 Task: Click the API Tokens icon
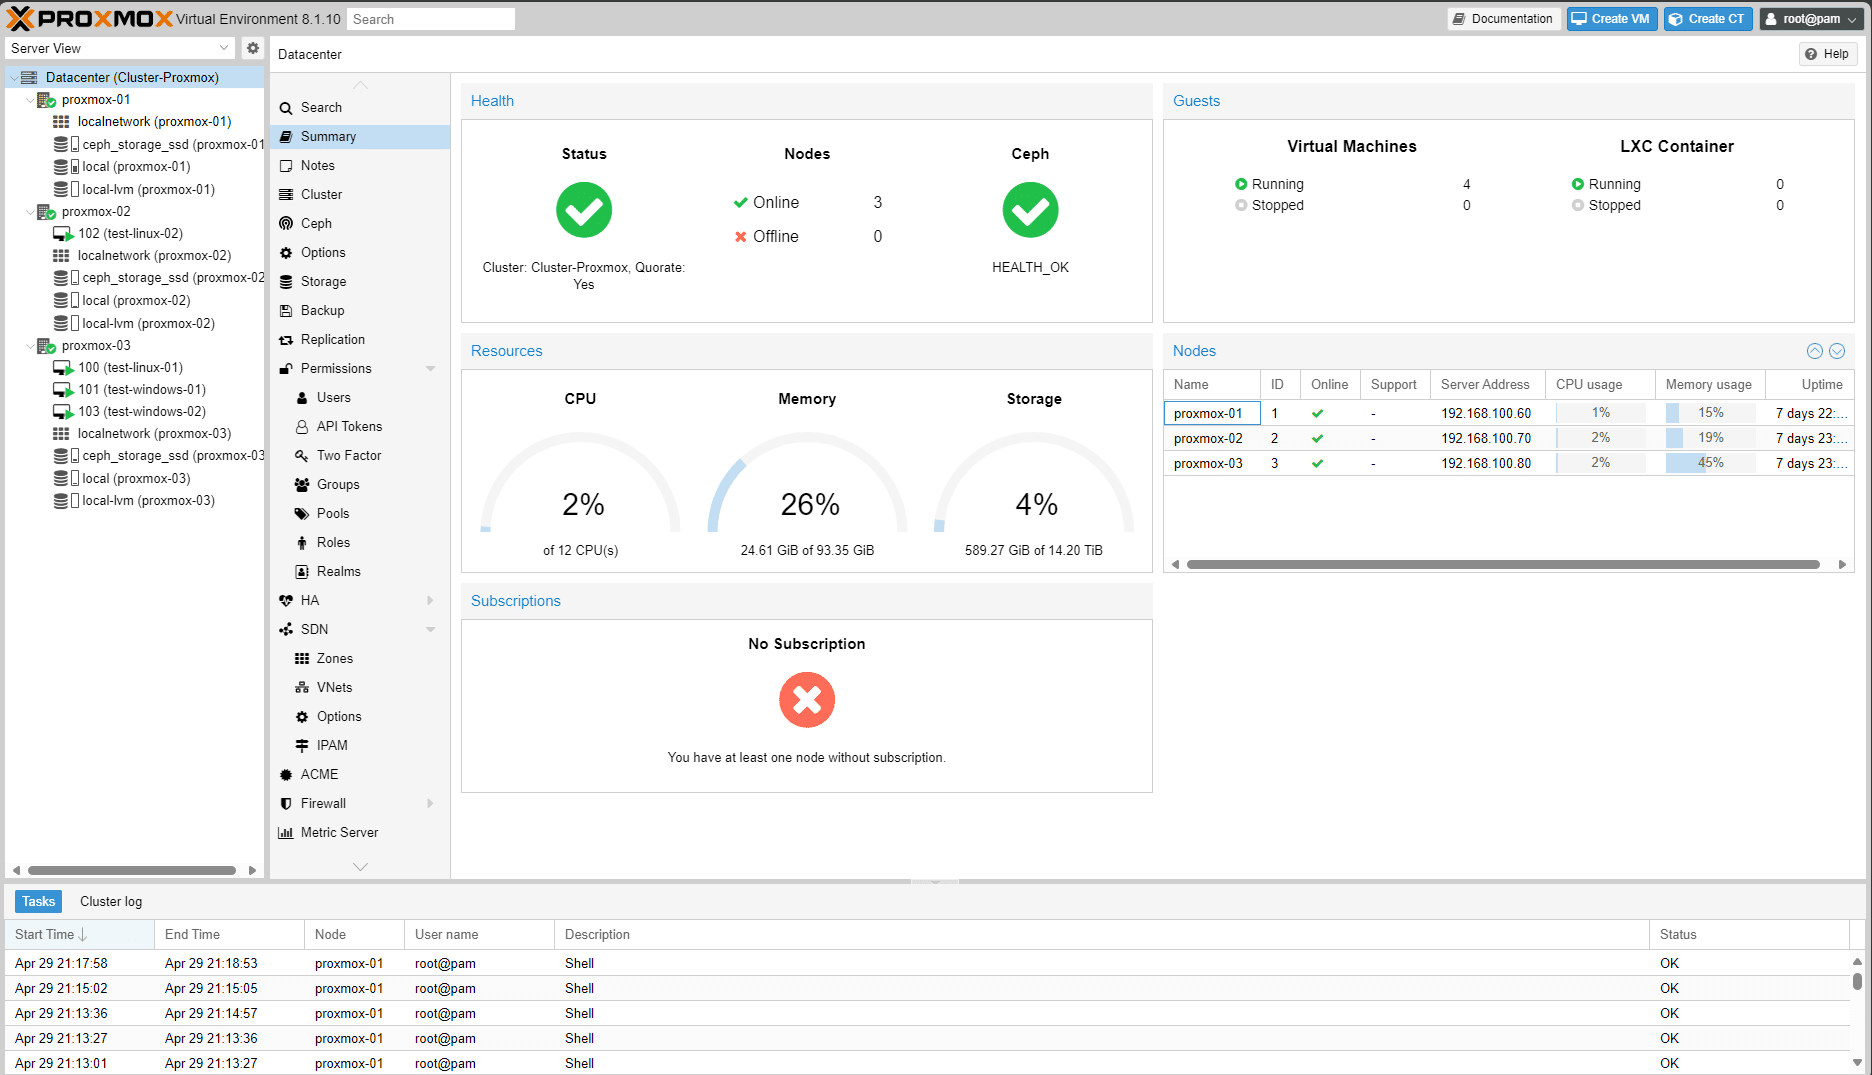point(302,427)
